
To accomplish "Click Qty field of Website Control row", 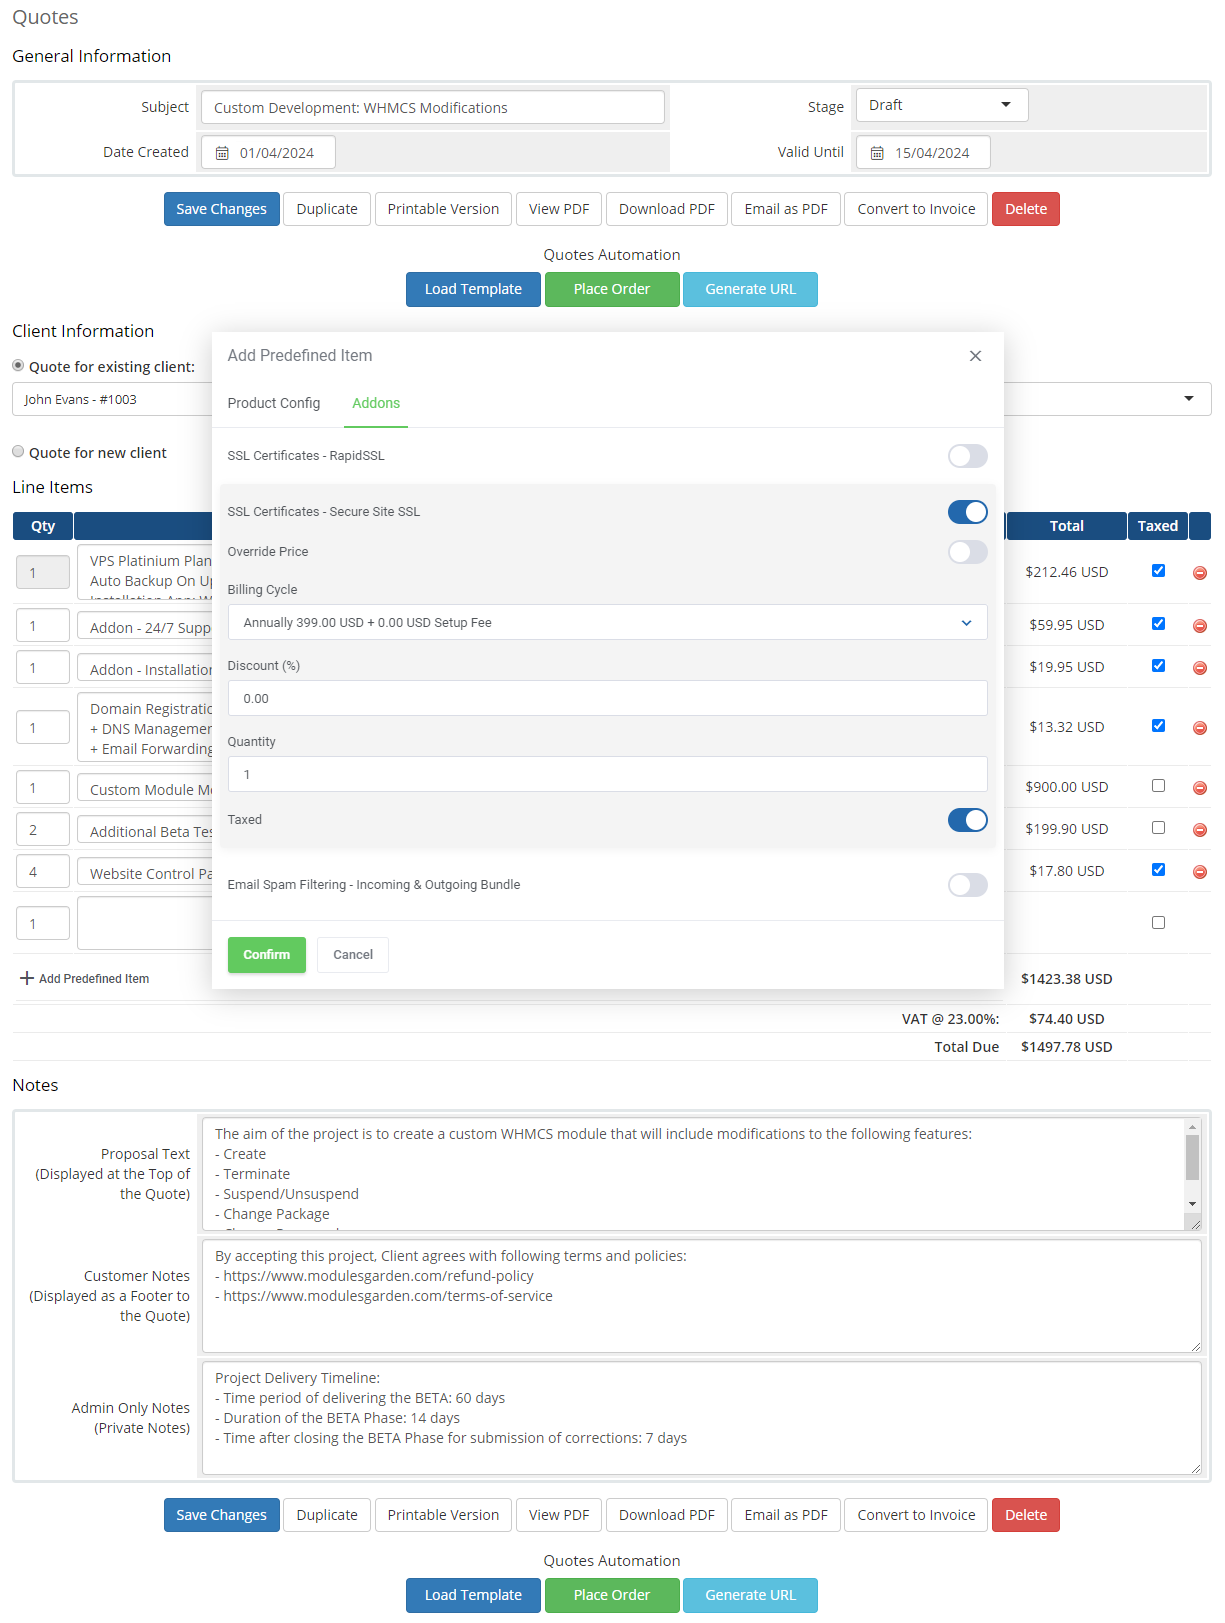I will point(43,872).
